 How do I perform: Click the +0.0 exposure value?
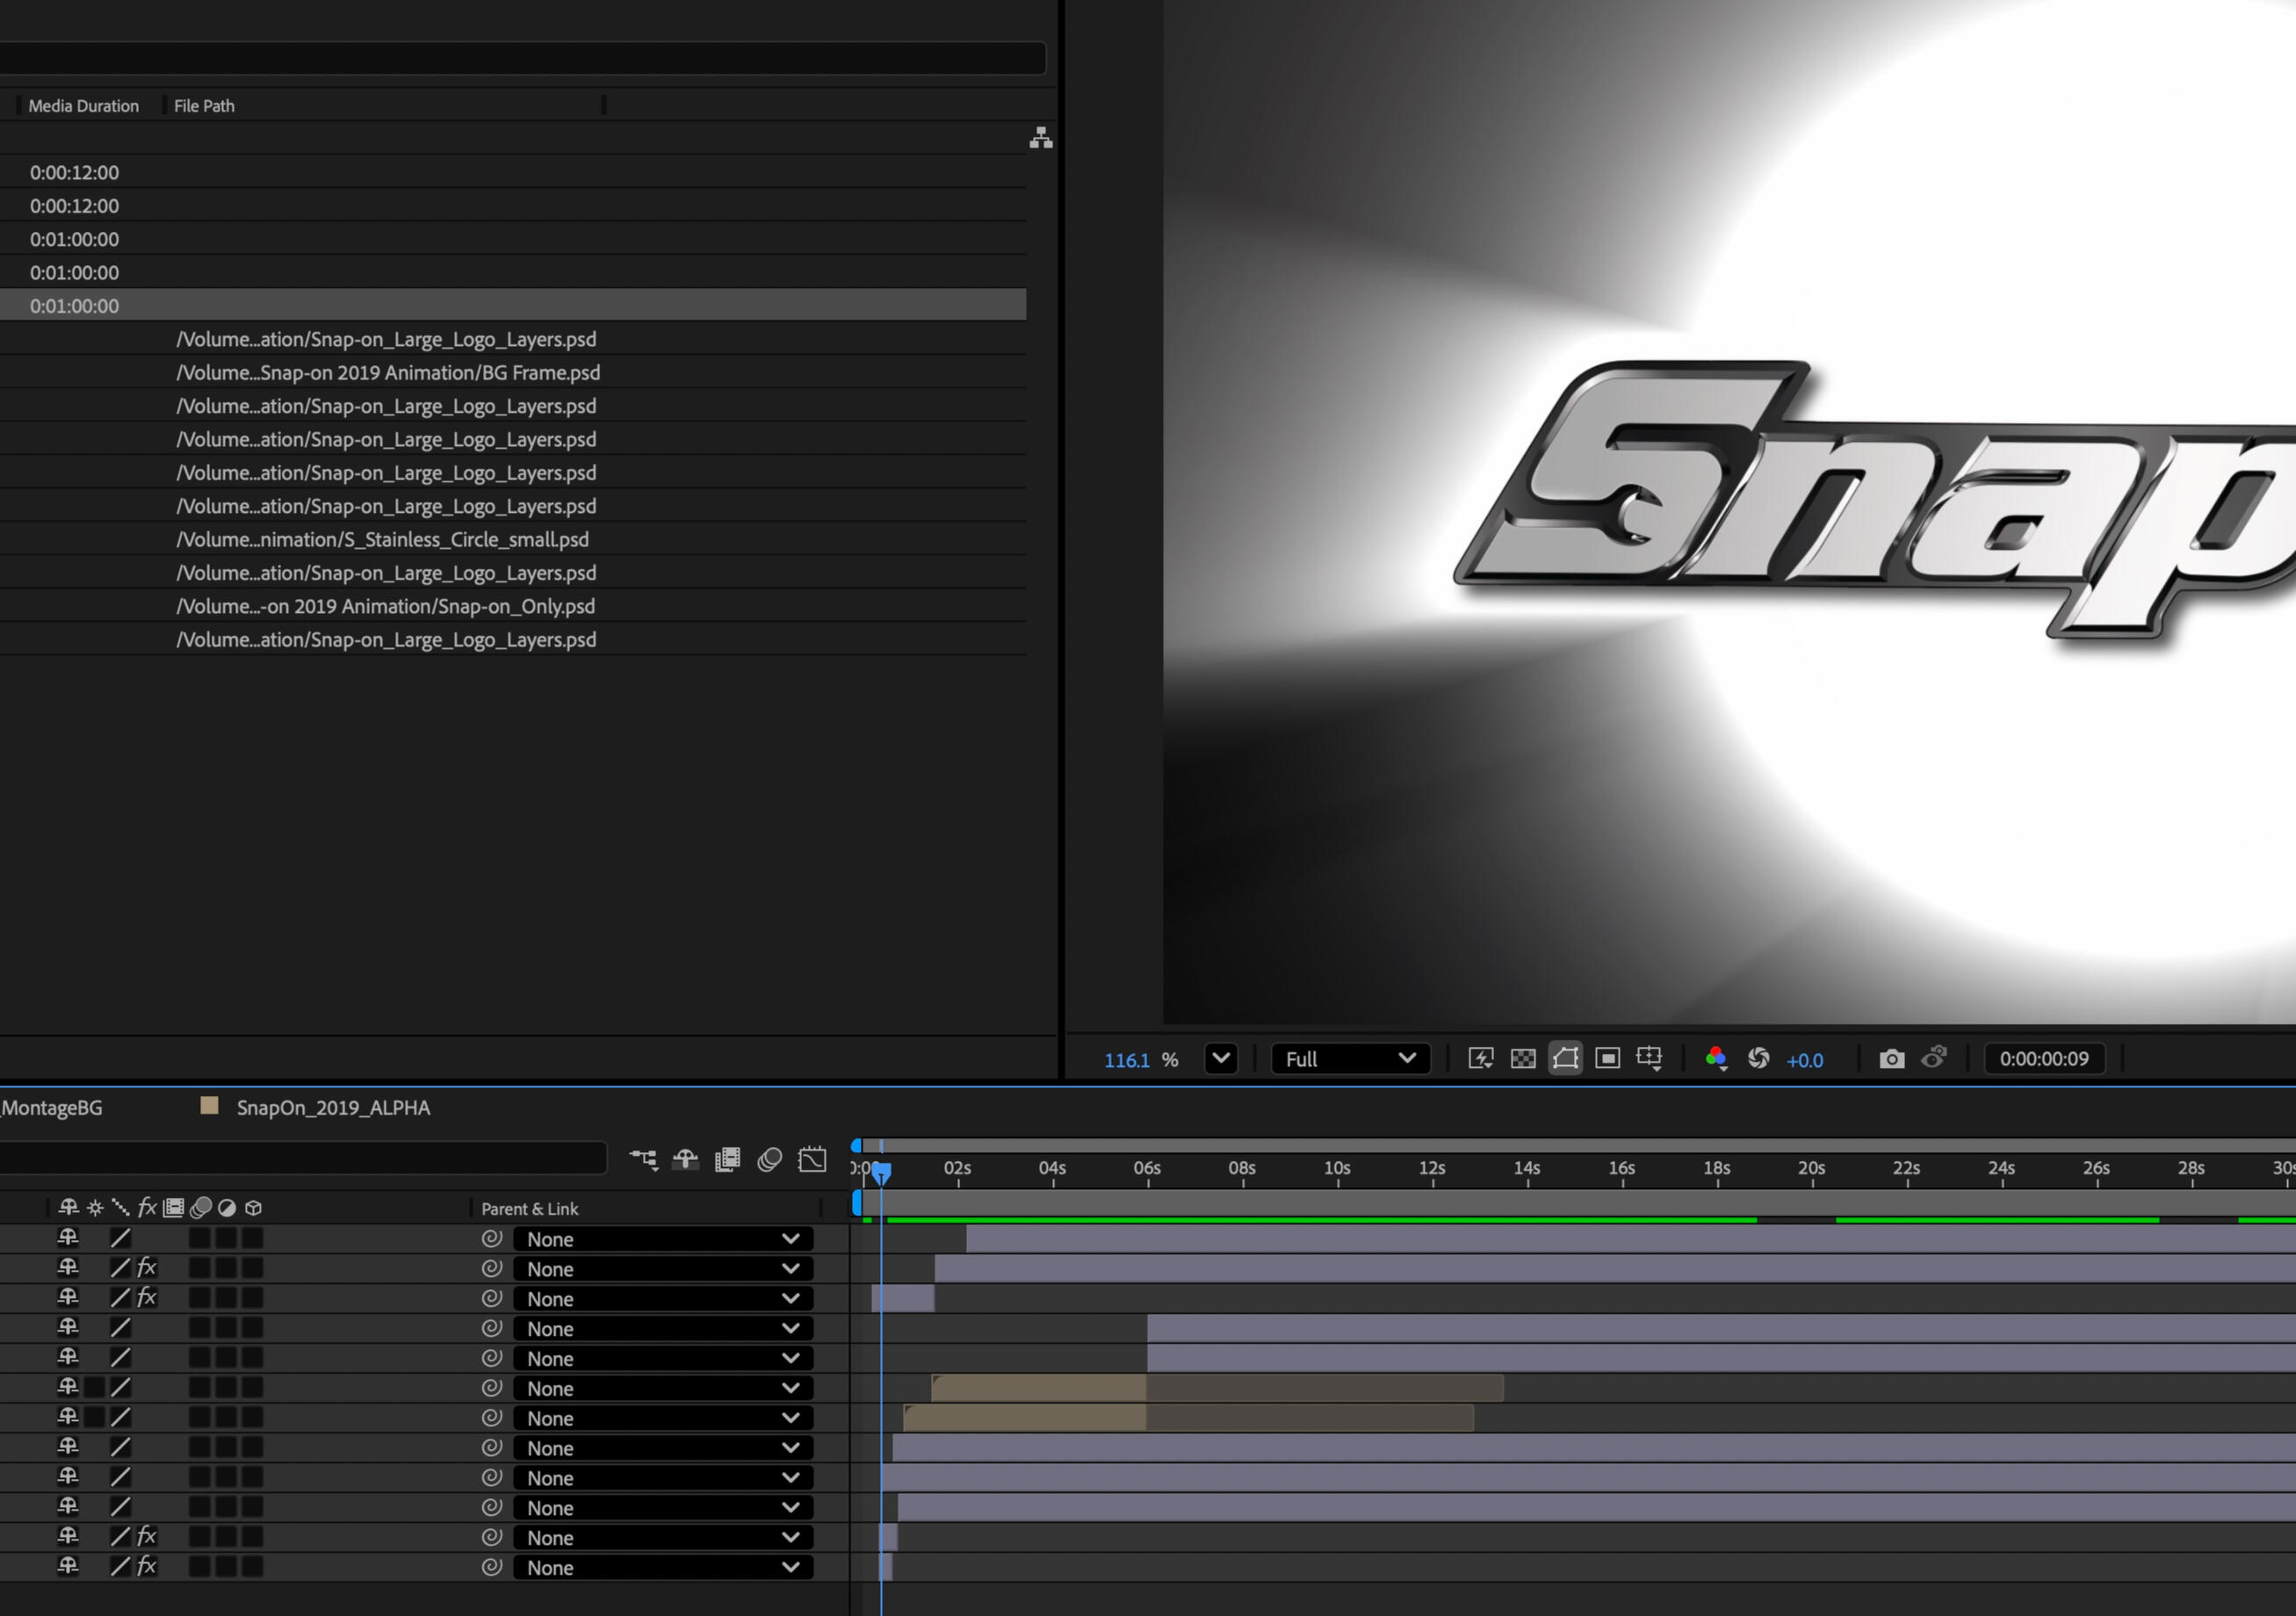coord(1804,1061)
